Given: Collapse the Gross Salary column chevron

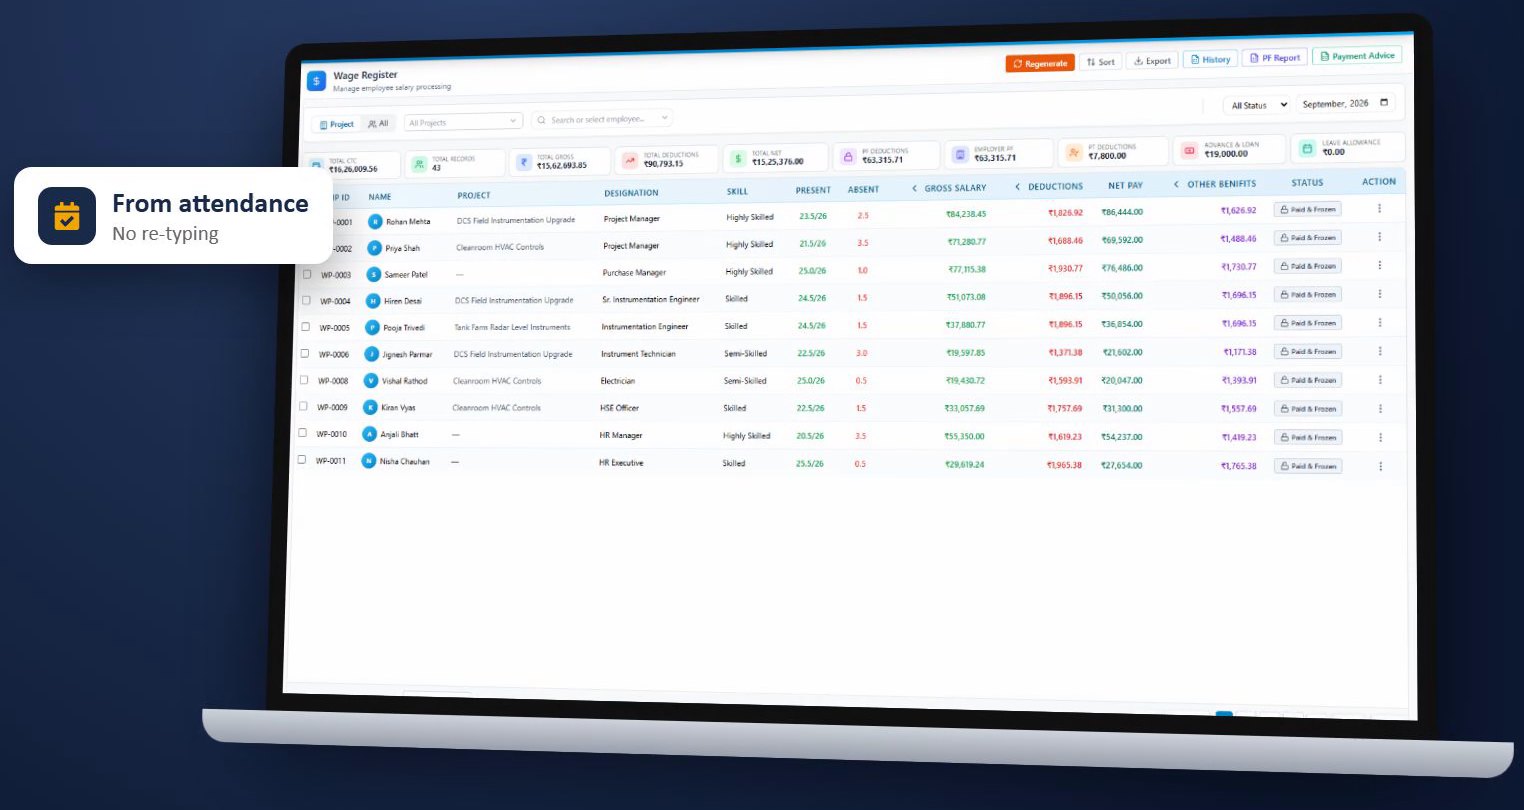Looking at the screenshot, I should 914,188.
